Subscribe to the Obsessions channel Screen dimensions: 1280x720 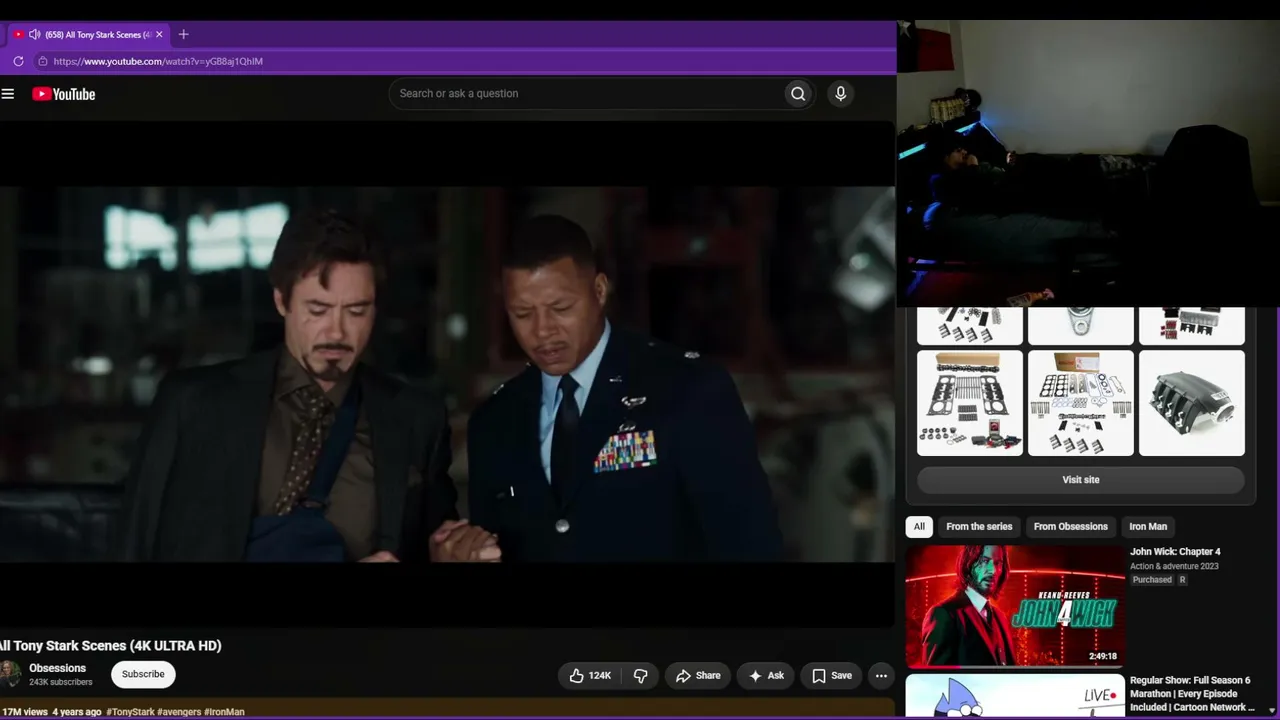[x=143, y=675]
